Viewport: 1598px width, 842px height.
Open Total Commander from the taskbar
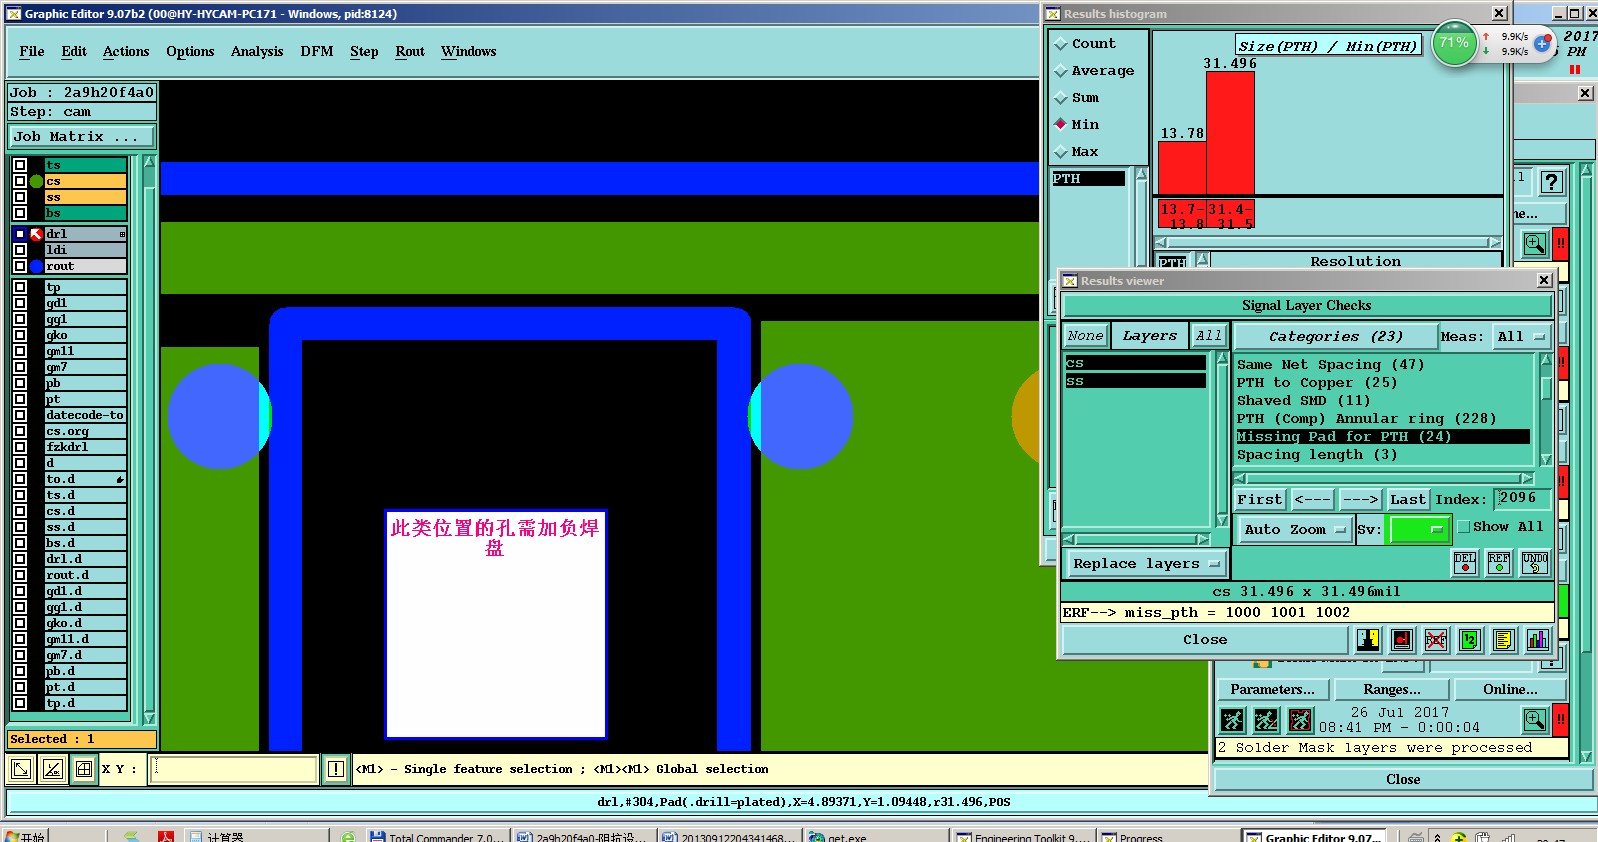pos(436,836)
